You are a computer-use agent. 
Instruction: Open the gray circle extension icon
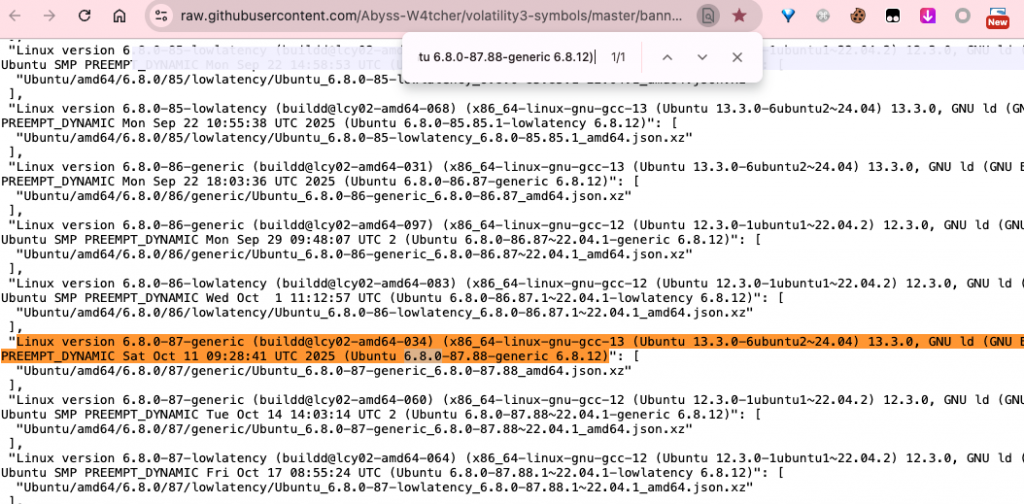(962, 16)
